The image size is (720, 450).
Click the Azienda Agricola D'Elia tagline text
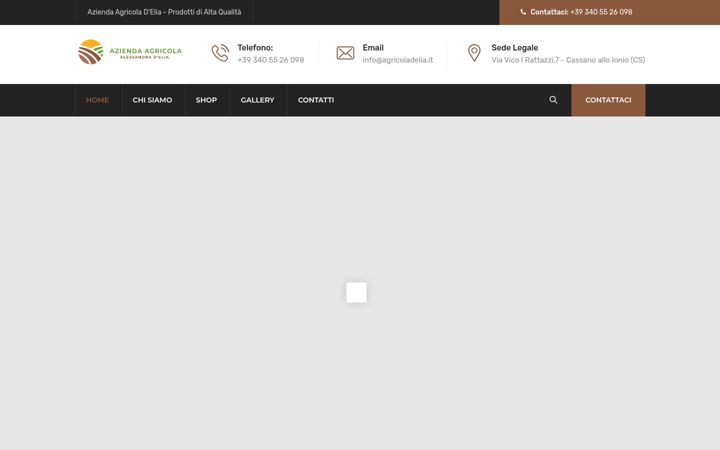click(164, 12)
